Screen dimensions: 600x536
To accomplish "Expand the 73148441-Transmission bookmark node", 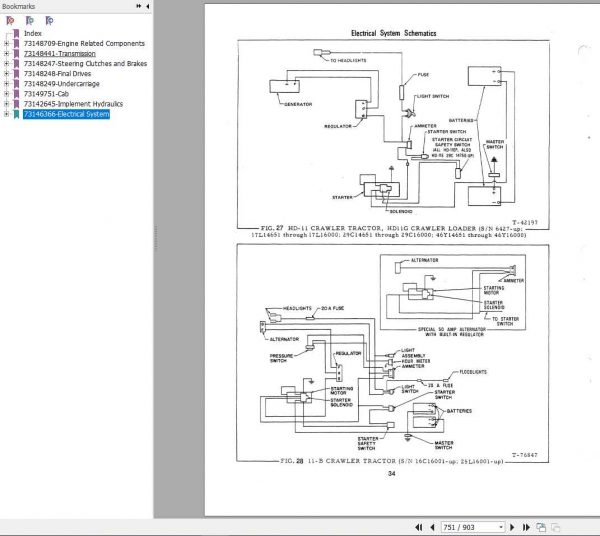I will pos(6,54).
